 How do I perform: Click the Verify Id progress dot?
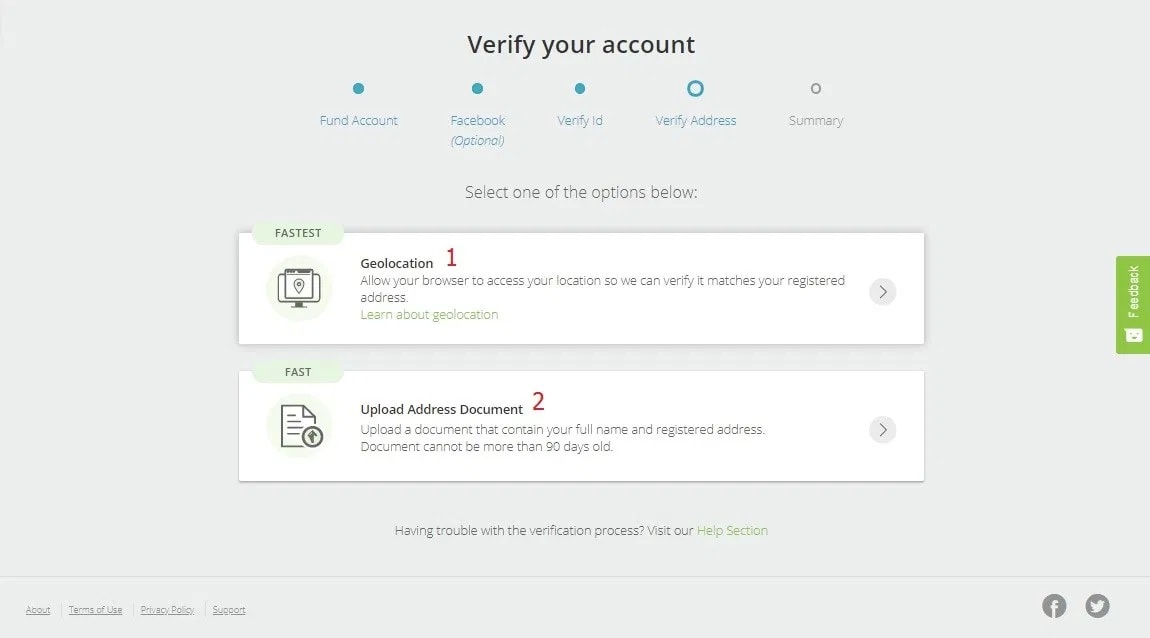[579, 89]
